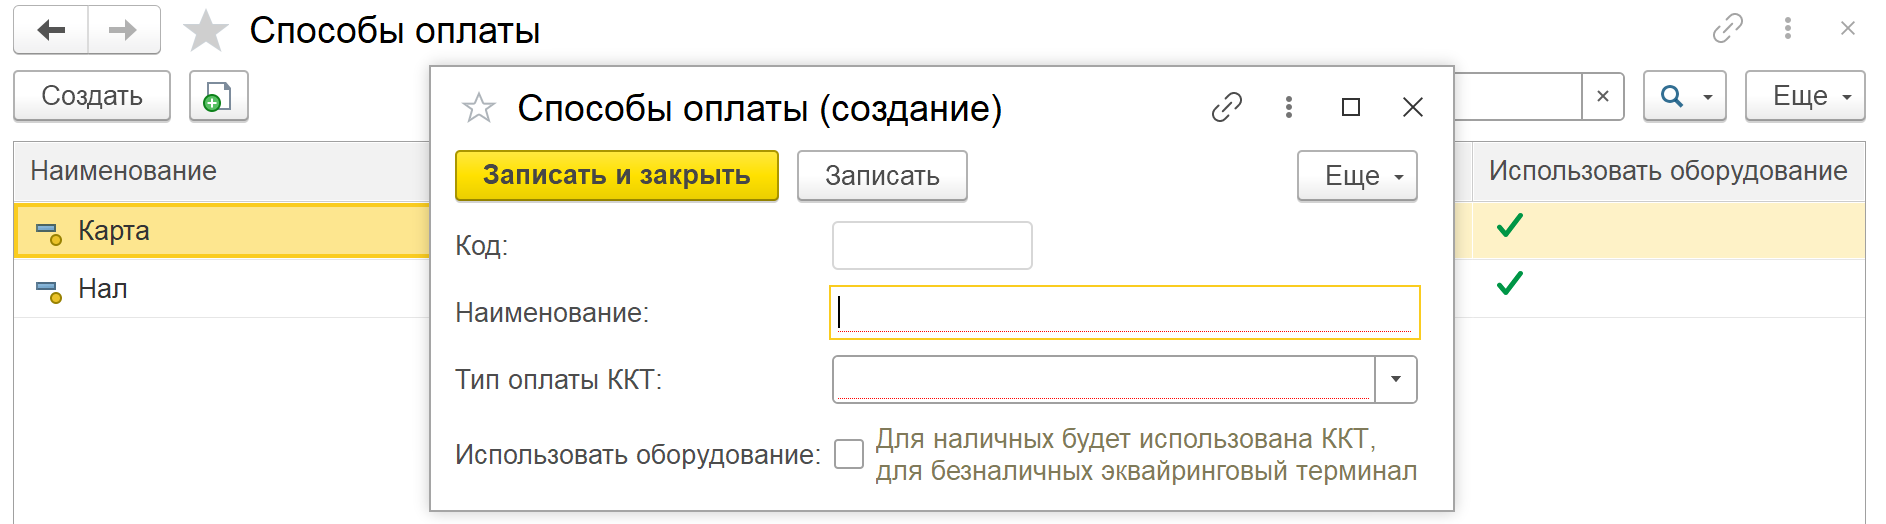Open the dialog's three-dot menu
Screen dimensions: 1886x524
pyautogui.click(x=1289, y=107)
